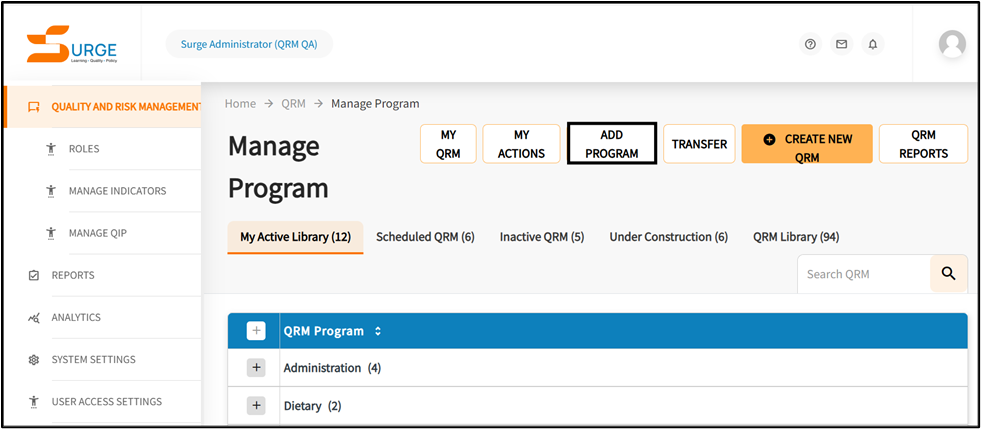Expand the Administration program row

tap(256, 368)
